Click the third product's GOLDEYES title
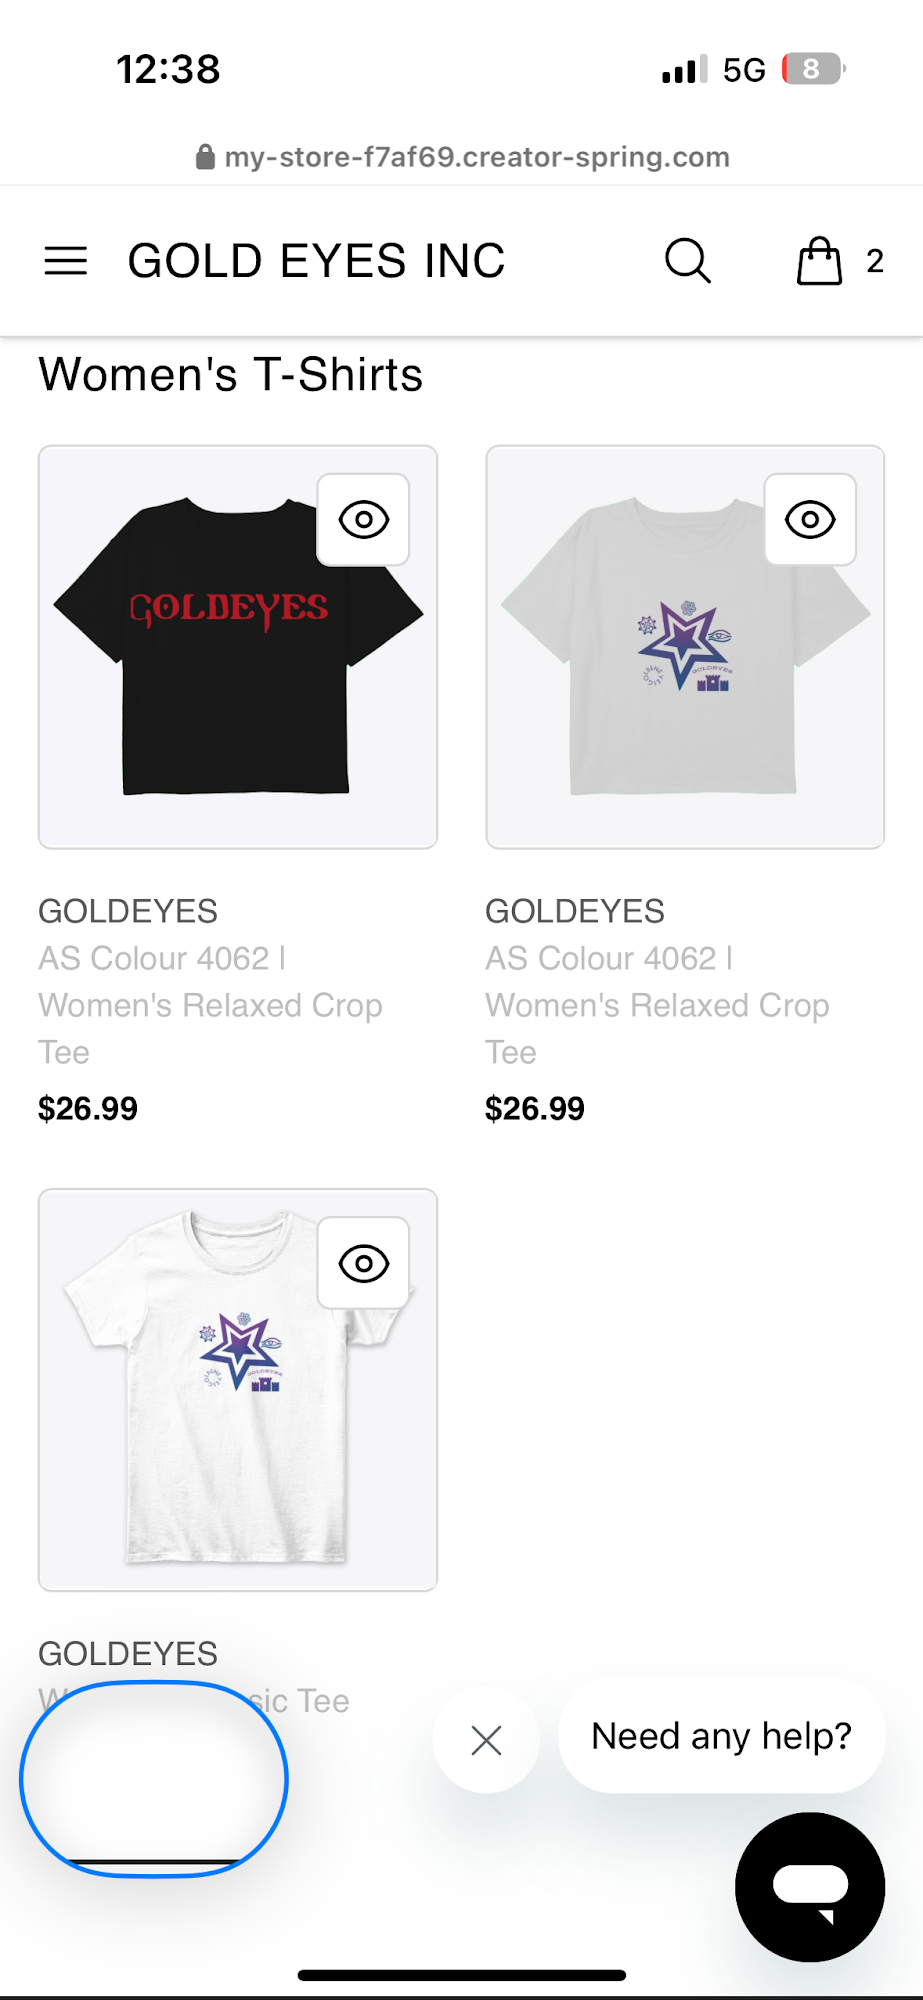This screenshot has width=923, height=2000. pyautogui.click(x=128, y=1654)
